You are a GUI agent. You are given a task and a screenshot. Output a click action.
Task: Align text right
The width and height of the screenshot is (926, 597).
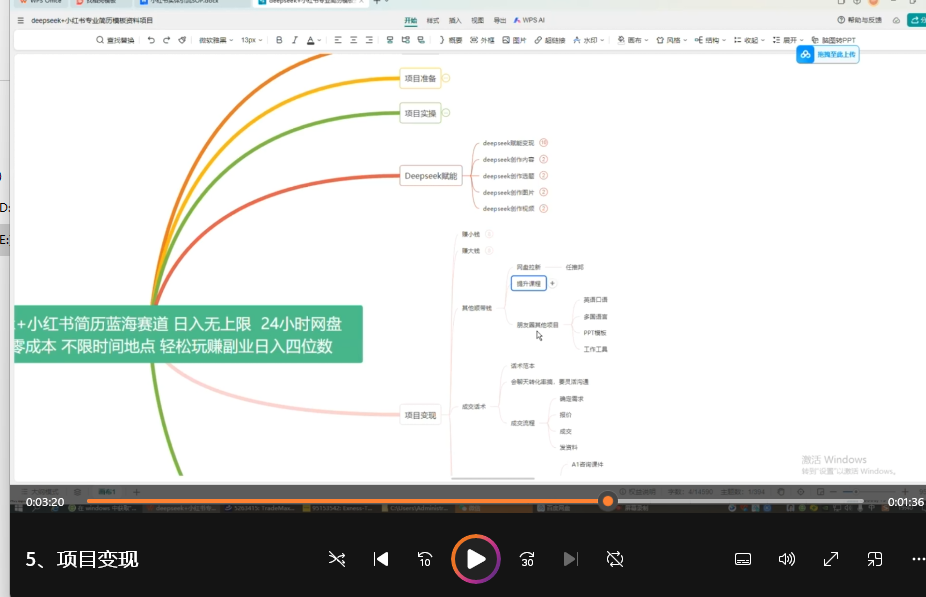(369, 40)
